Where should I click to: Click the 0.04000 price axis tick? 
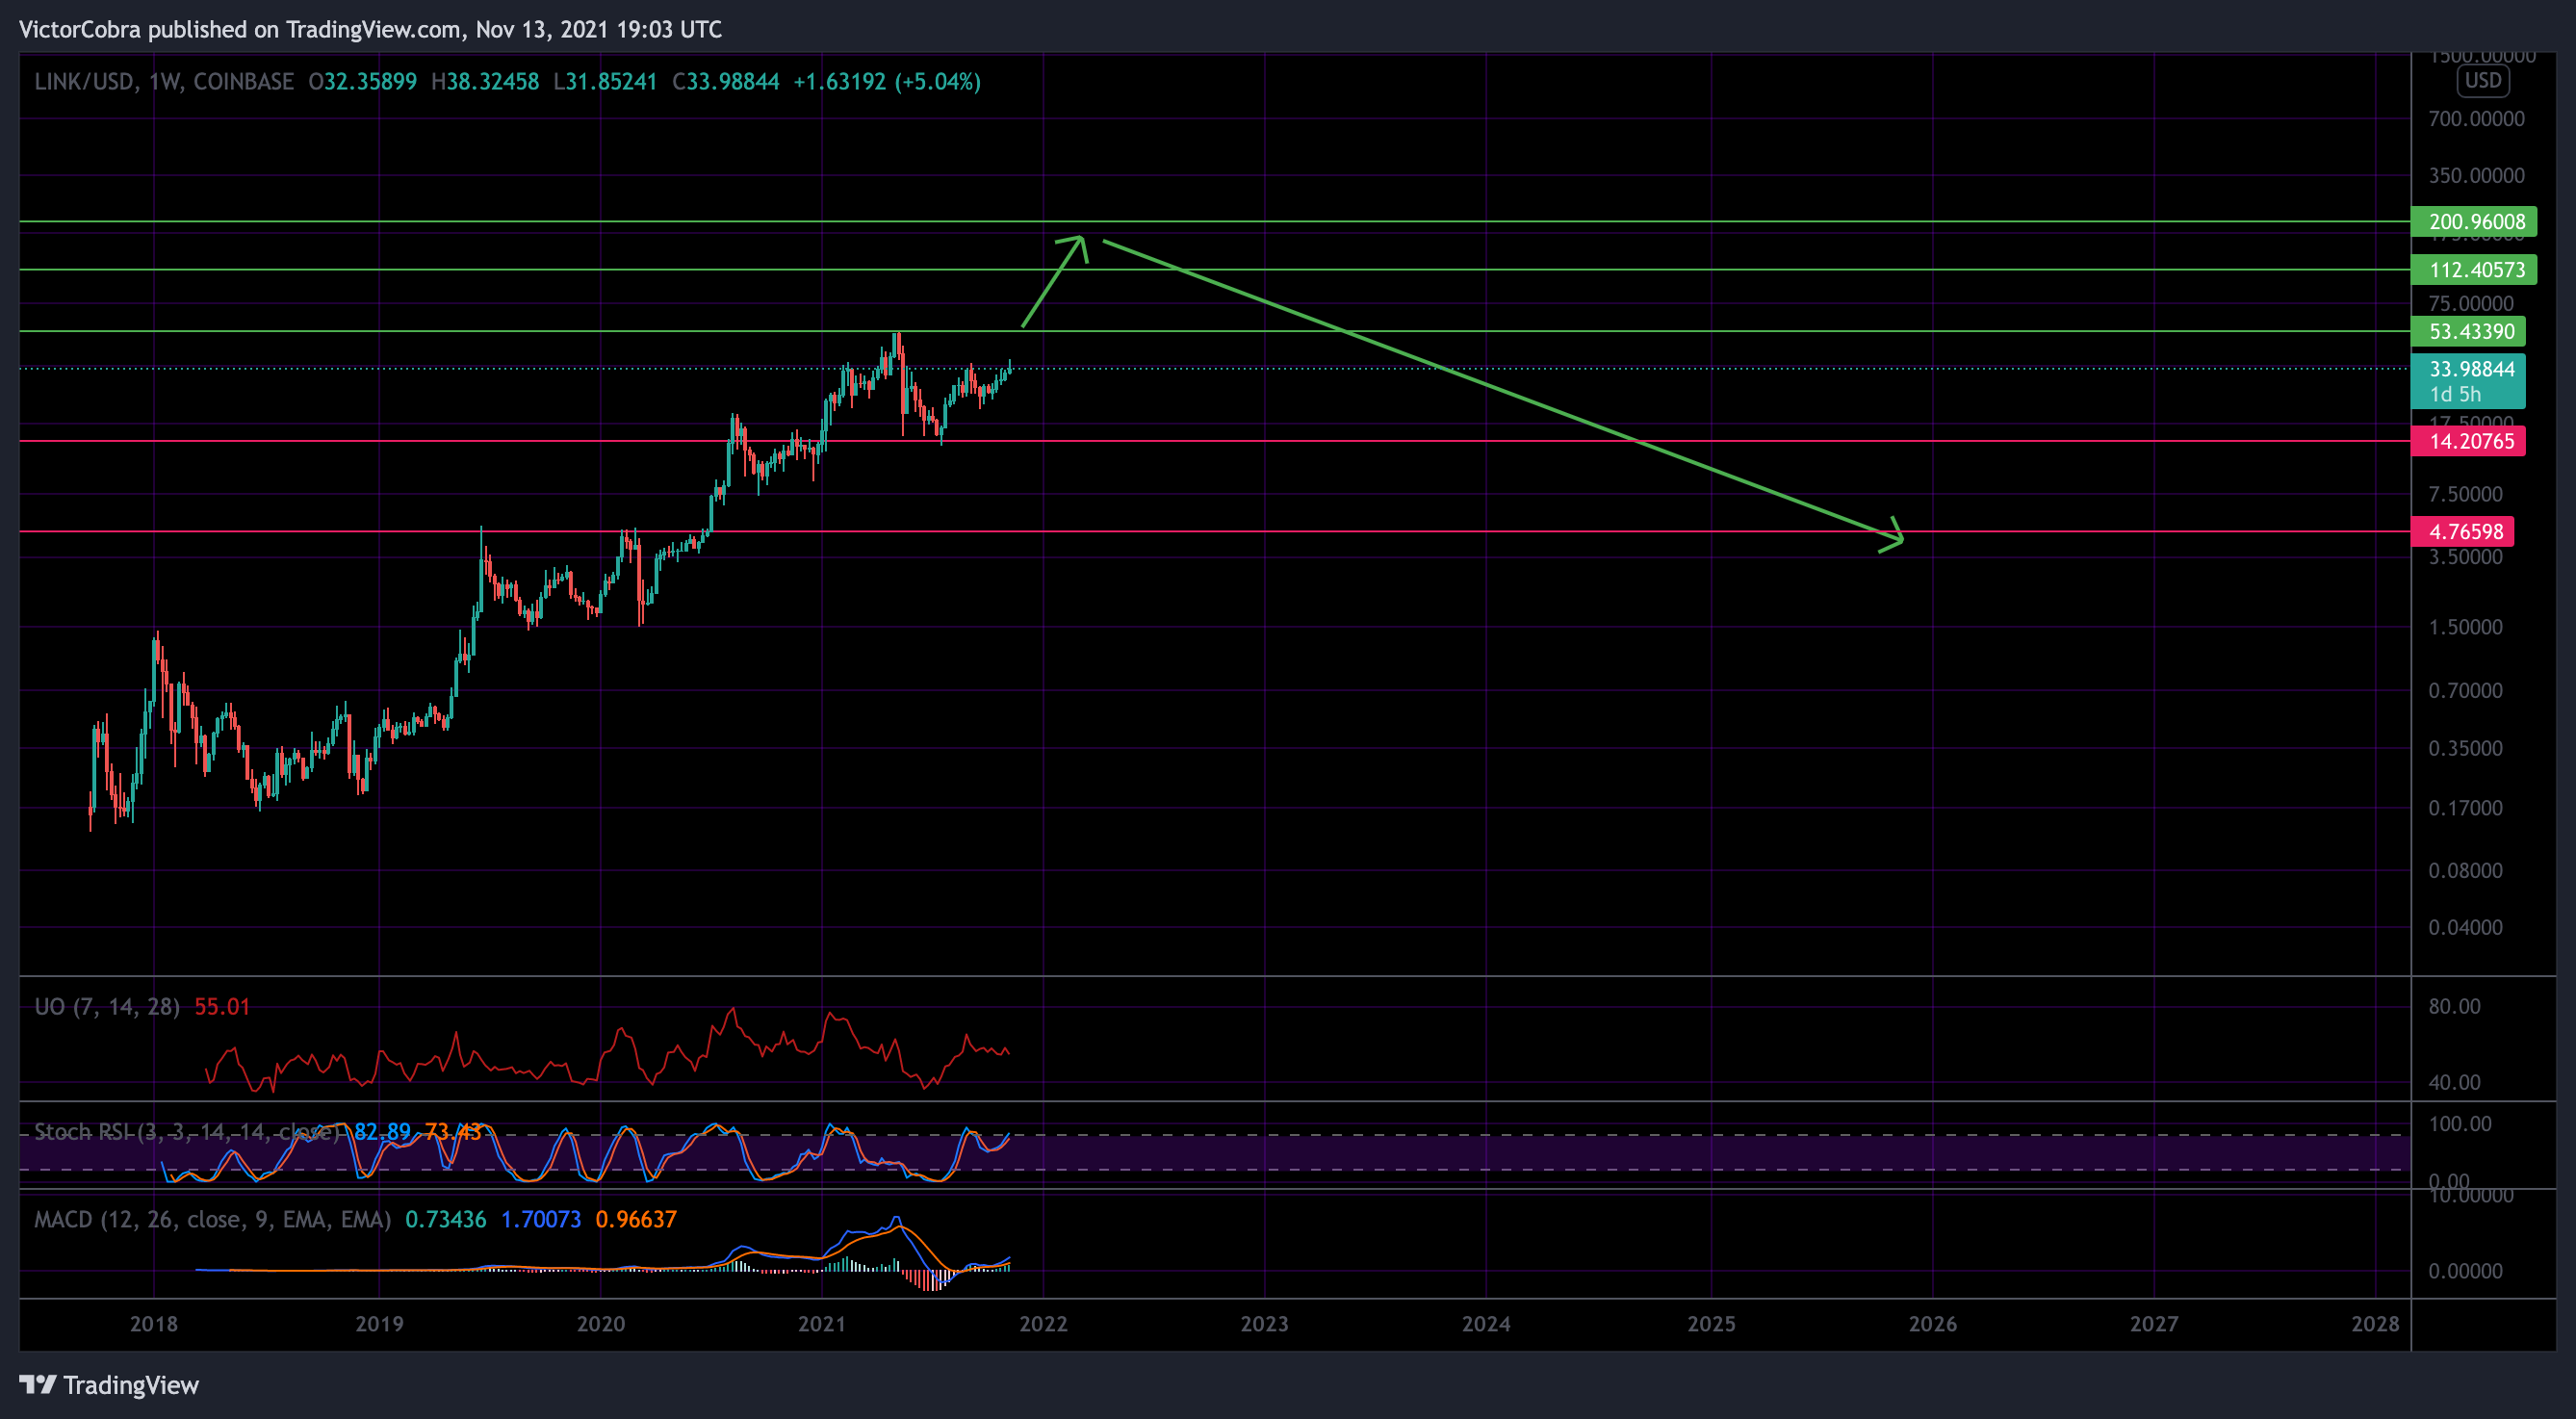[2466, 928]
